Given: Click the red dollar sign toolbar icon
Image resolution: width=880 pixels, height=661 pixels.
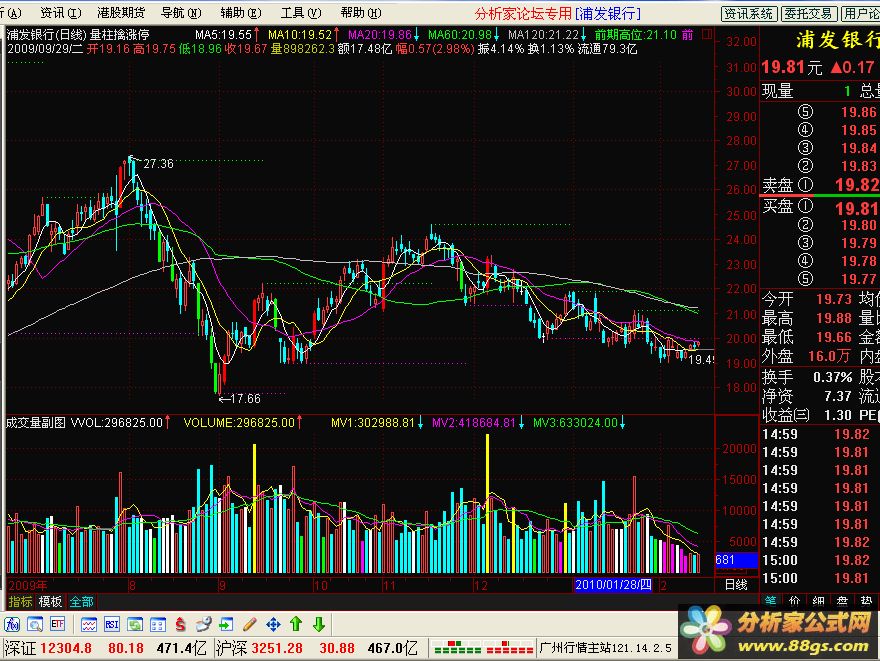Looking at the screenshot, I should (x=180, y=624).
